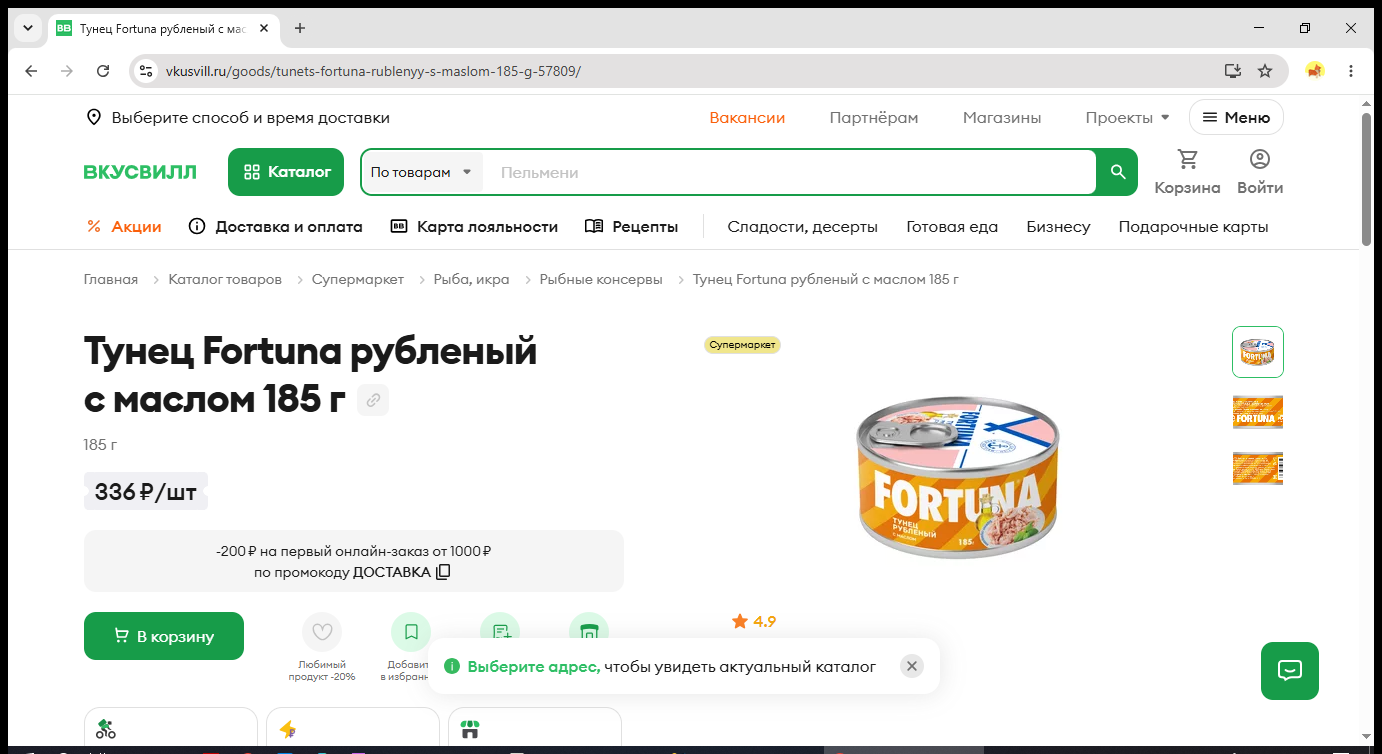1382x754 pixels.
Task: Click the ВкусВилл logo
Action: pos(140,172)
